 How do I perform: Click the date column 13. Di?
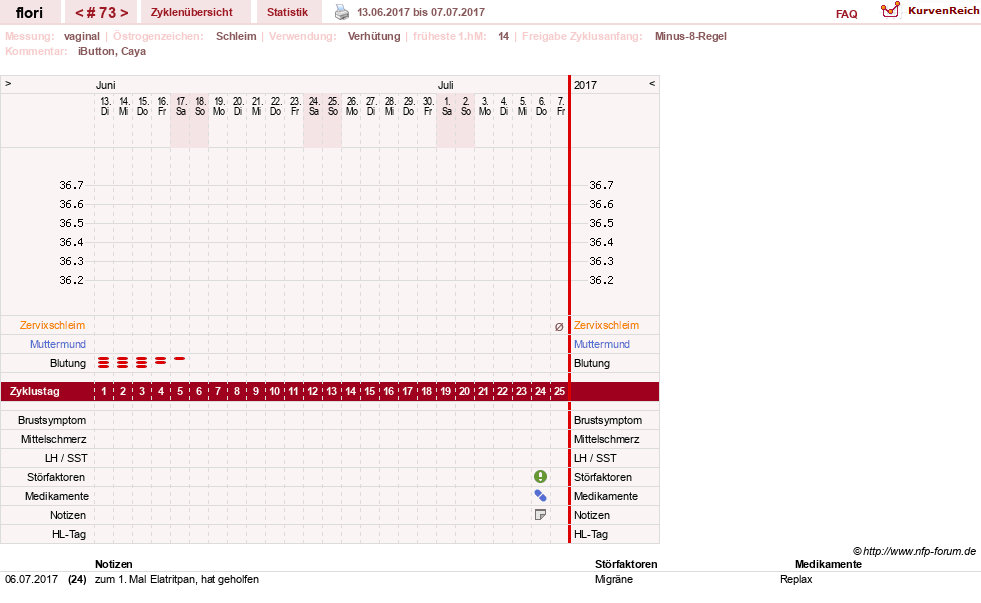point(104,106)
